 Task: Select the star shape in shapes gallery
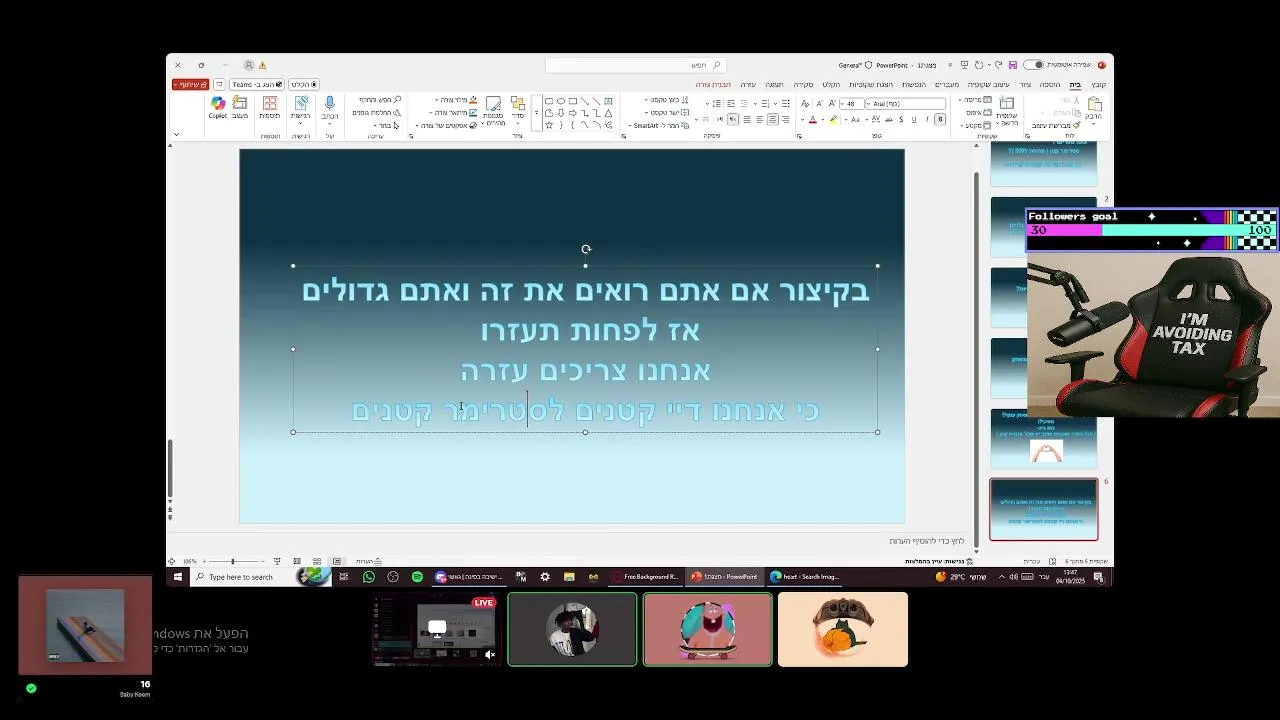tap(549, 125)
